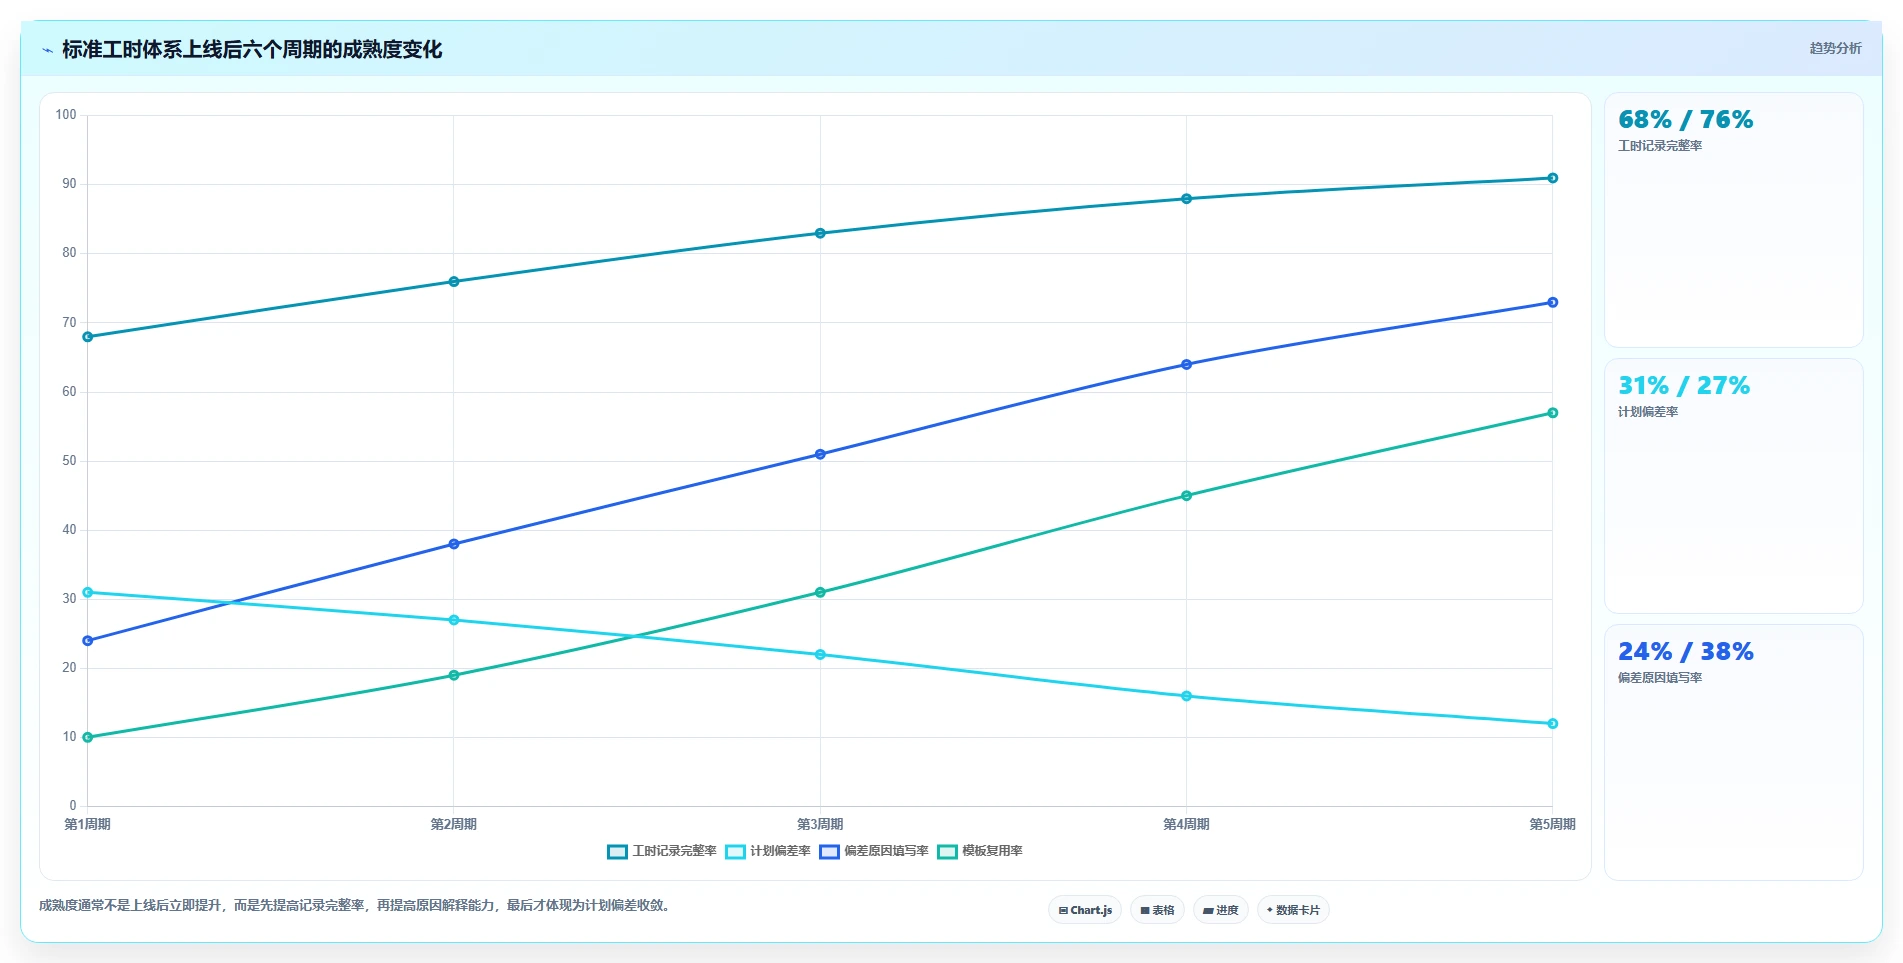Image resolution: width=1903 pixels, height=963 pixels.
Task: Click 模板复用率 data point at 第1周期
Action: pos(88,737)
